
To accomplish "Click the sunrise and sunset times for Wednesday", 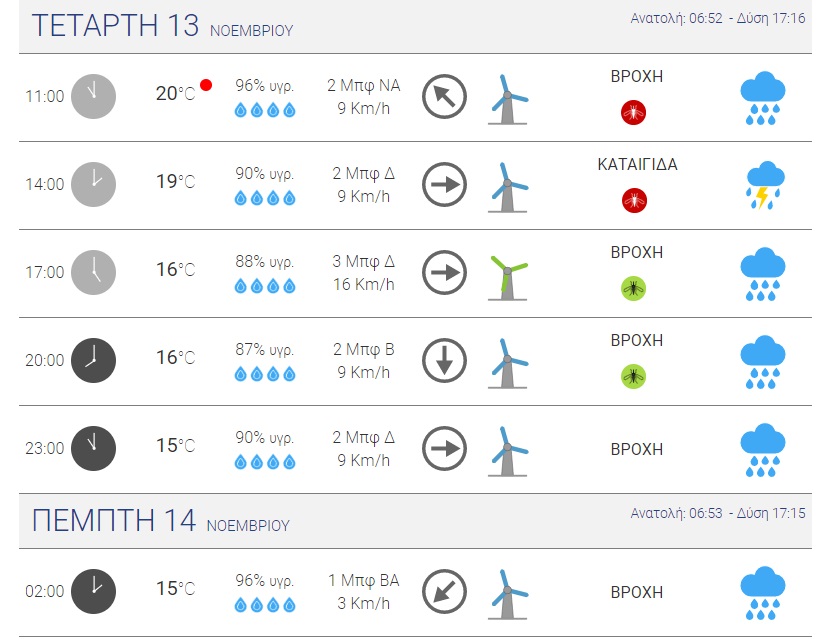I will [x=718, y=19].
